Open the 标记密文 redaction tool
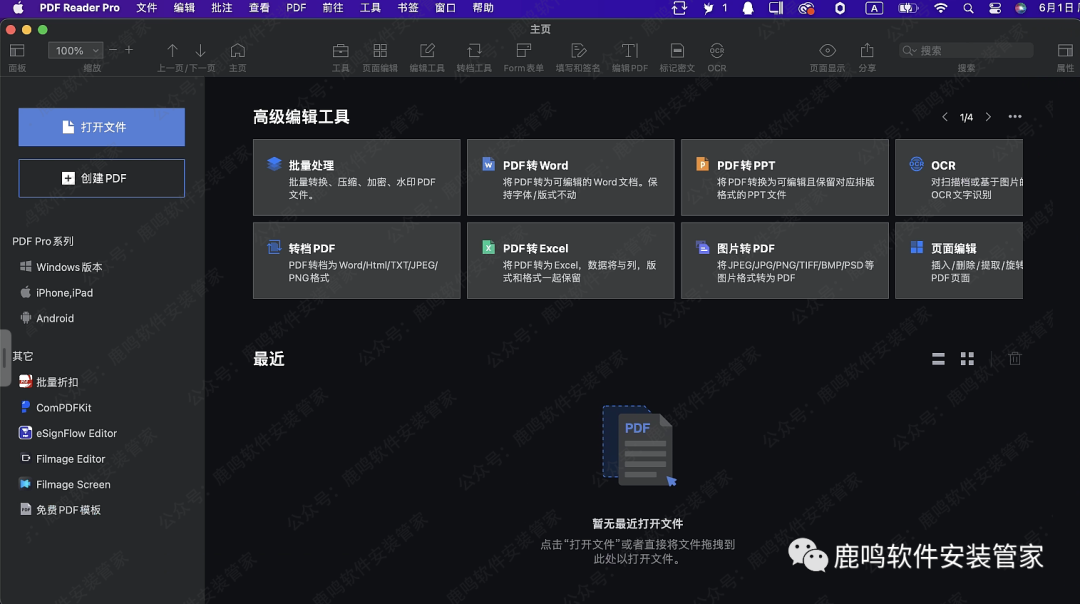This screenshot has height=604, width=1080. (678, 55)
